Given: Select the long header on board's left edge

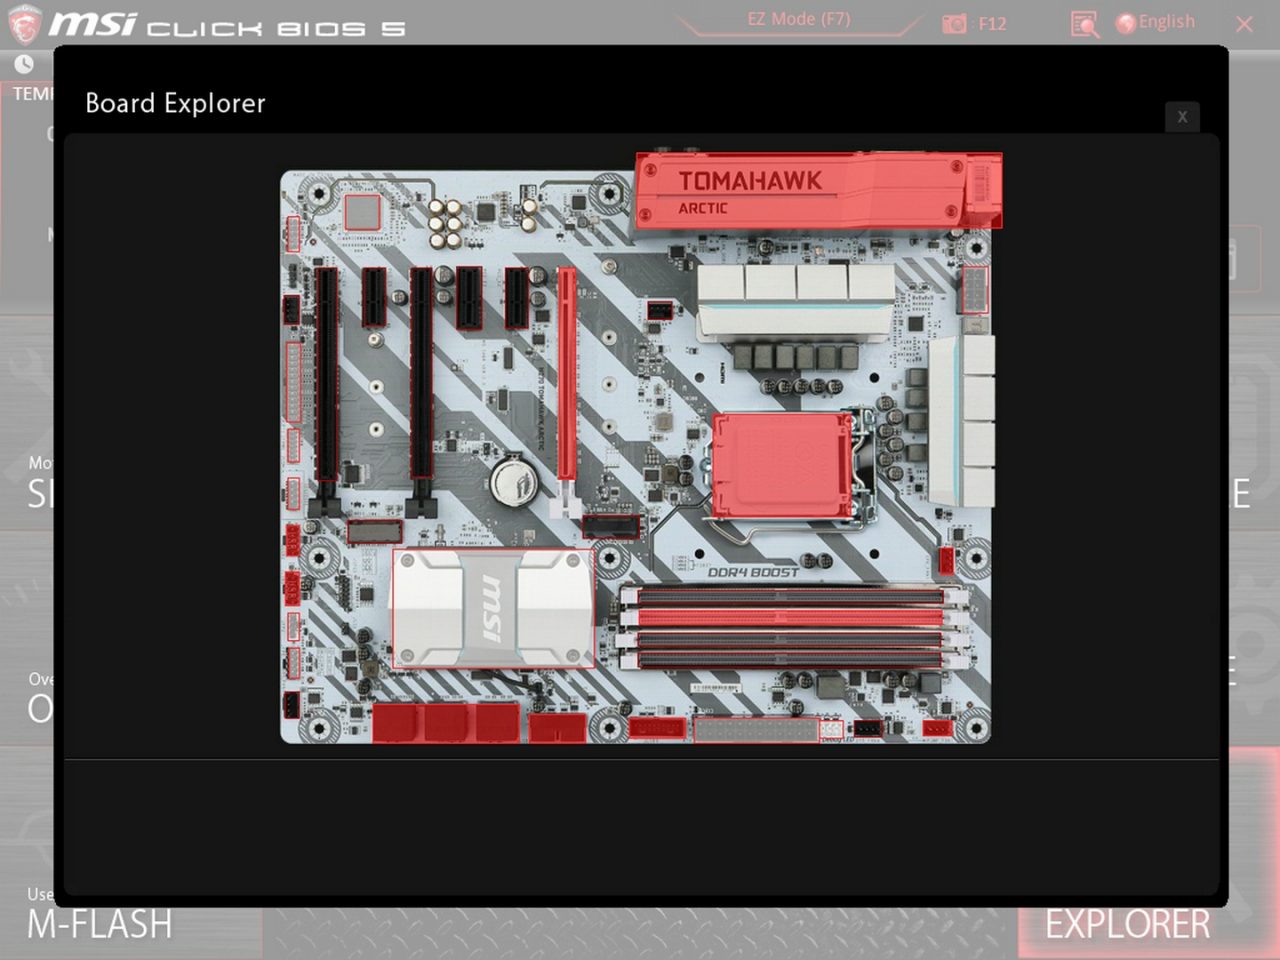Looking at the screenshot, I should [x=293, y=383].
